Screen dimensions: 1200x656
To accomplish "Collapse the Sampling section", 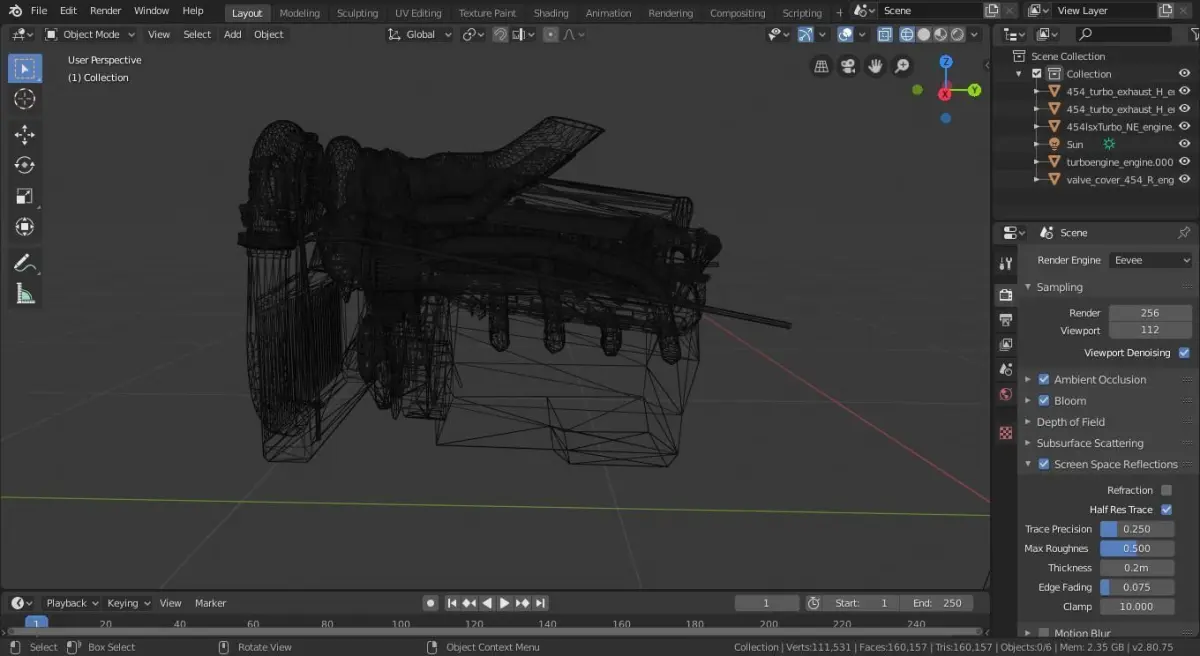I will click(1059, 287).
